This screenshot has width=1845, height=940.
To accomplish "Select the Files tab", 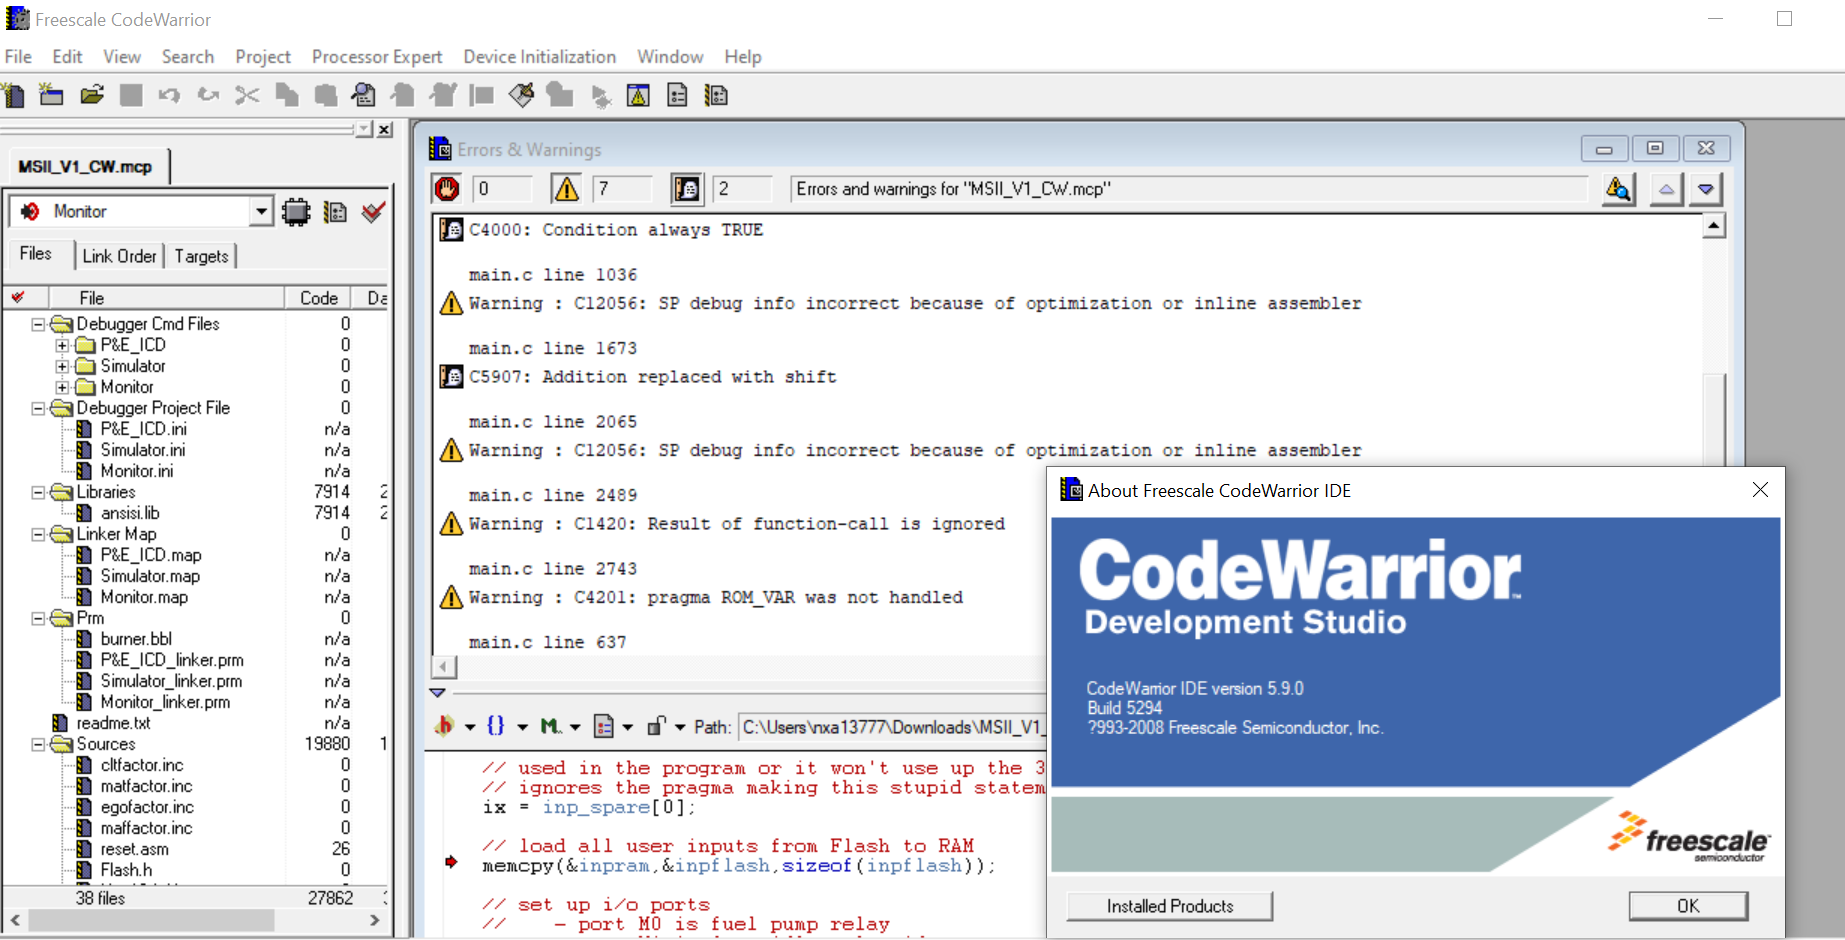I will [36, 254].
